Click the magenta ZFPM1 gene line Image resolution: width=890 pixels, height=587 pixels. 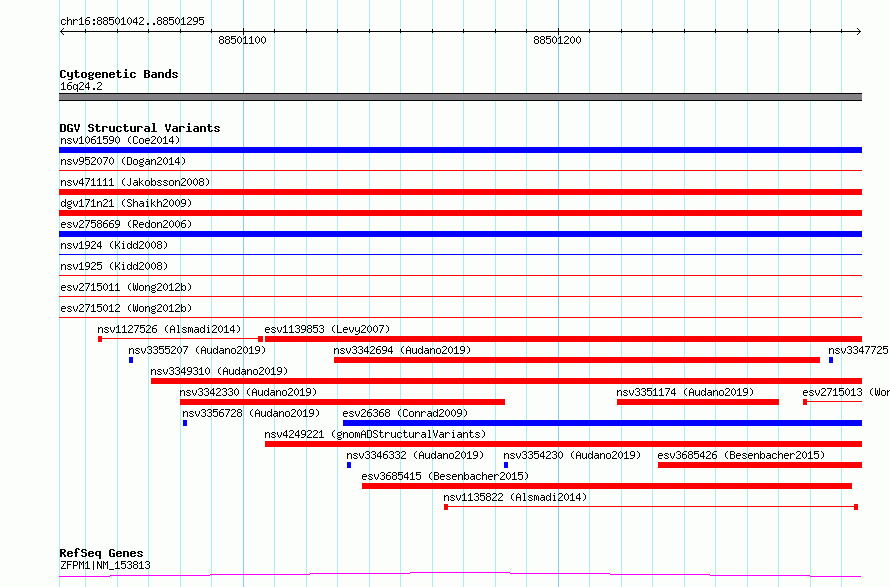point(460,575)
